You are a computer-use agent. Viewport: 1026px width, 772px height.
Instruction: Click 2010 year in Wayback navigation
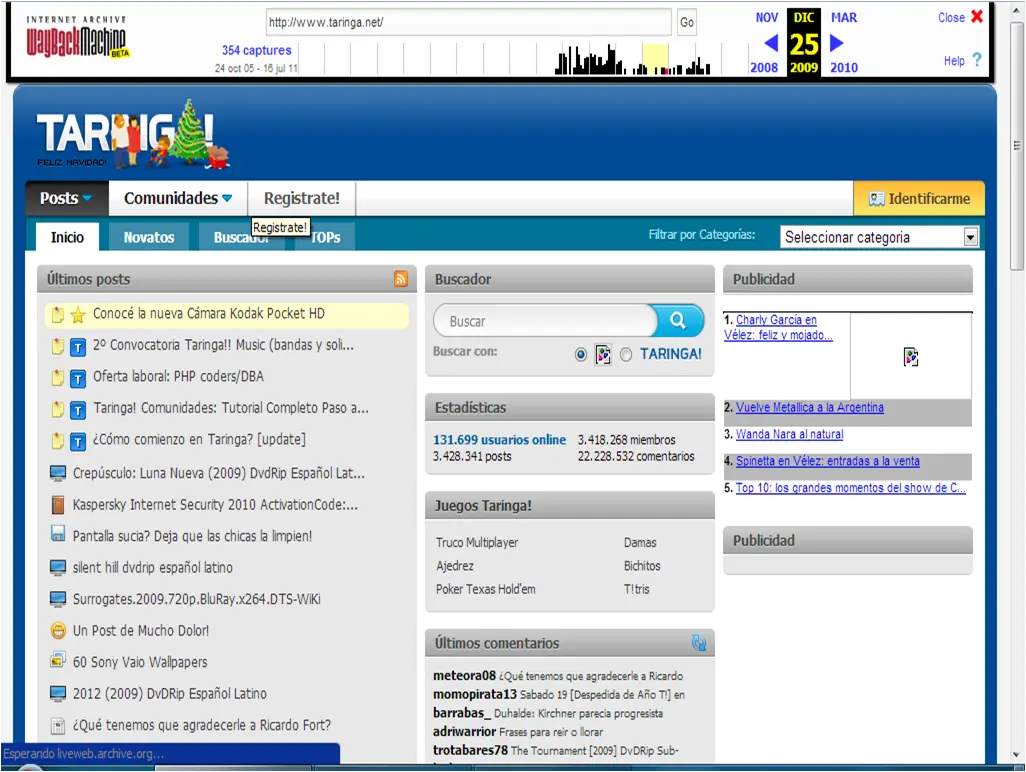tap(843, 67)
